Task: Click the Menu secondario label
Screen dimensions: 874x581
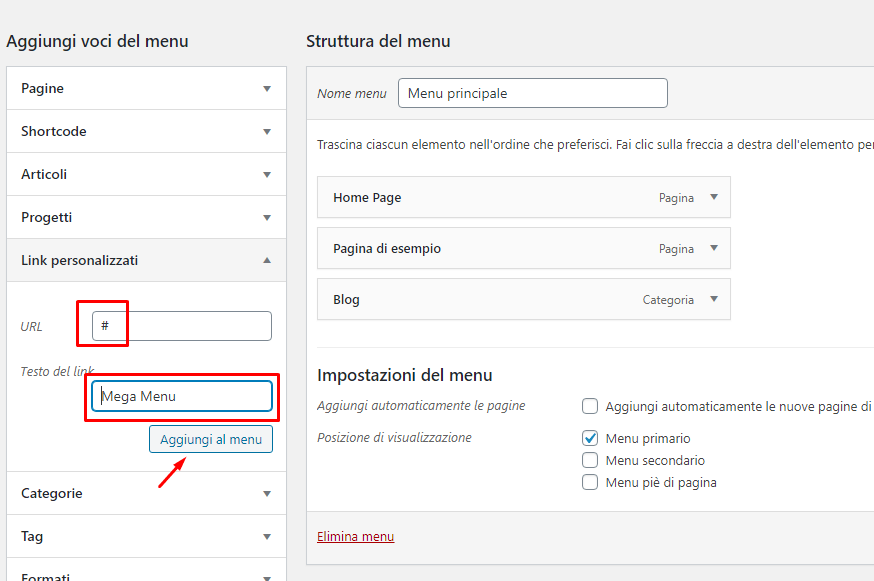Action: 655,461
